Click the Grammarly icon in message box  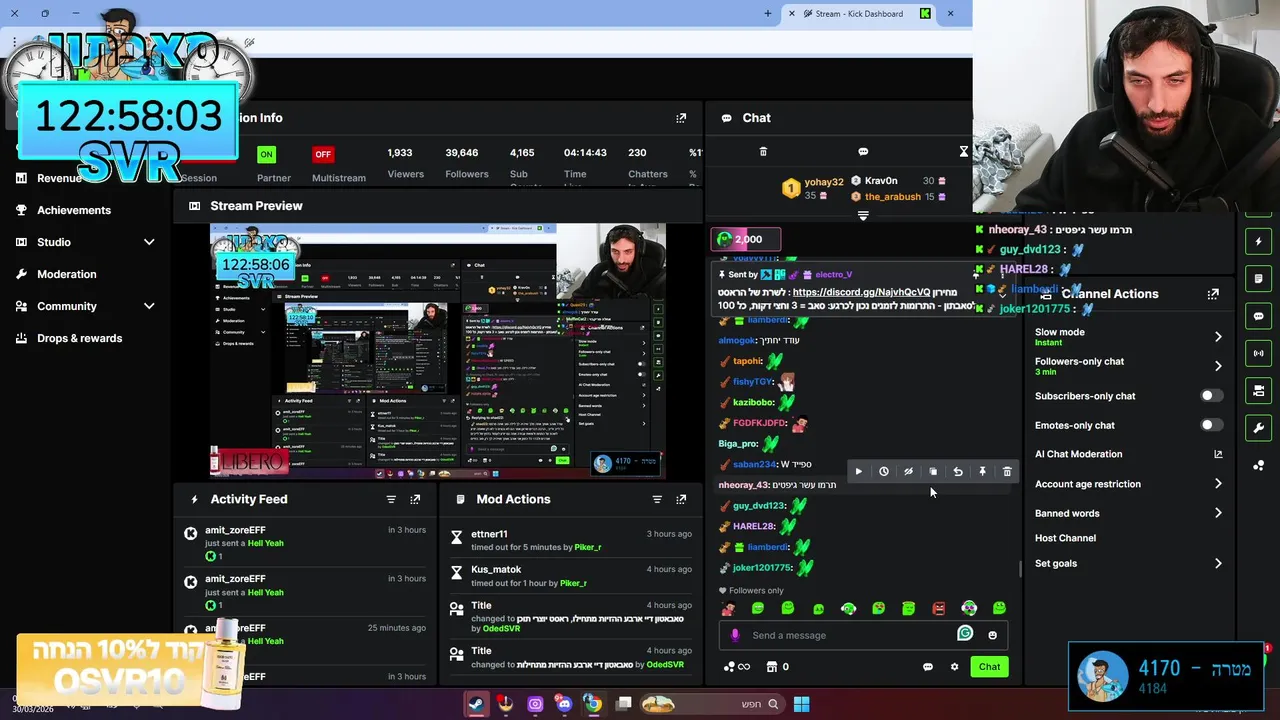(x=965, y=633)
